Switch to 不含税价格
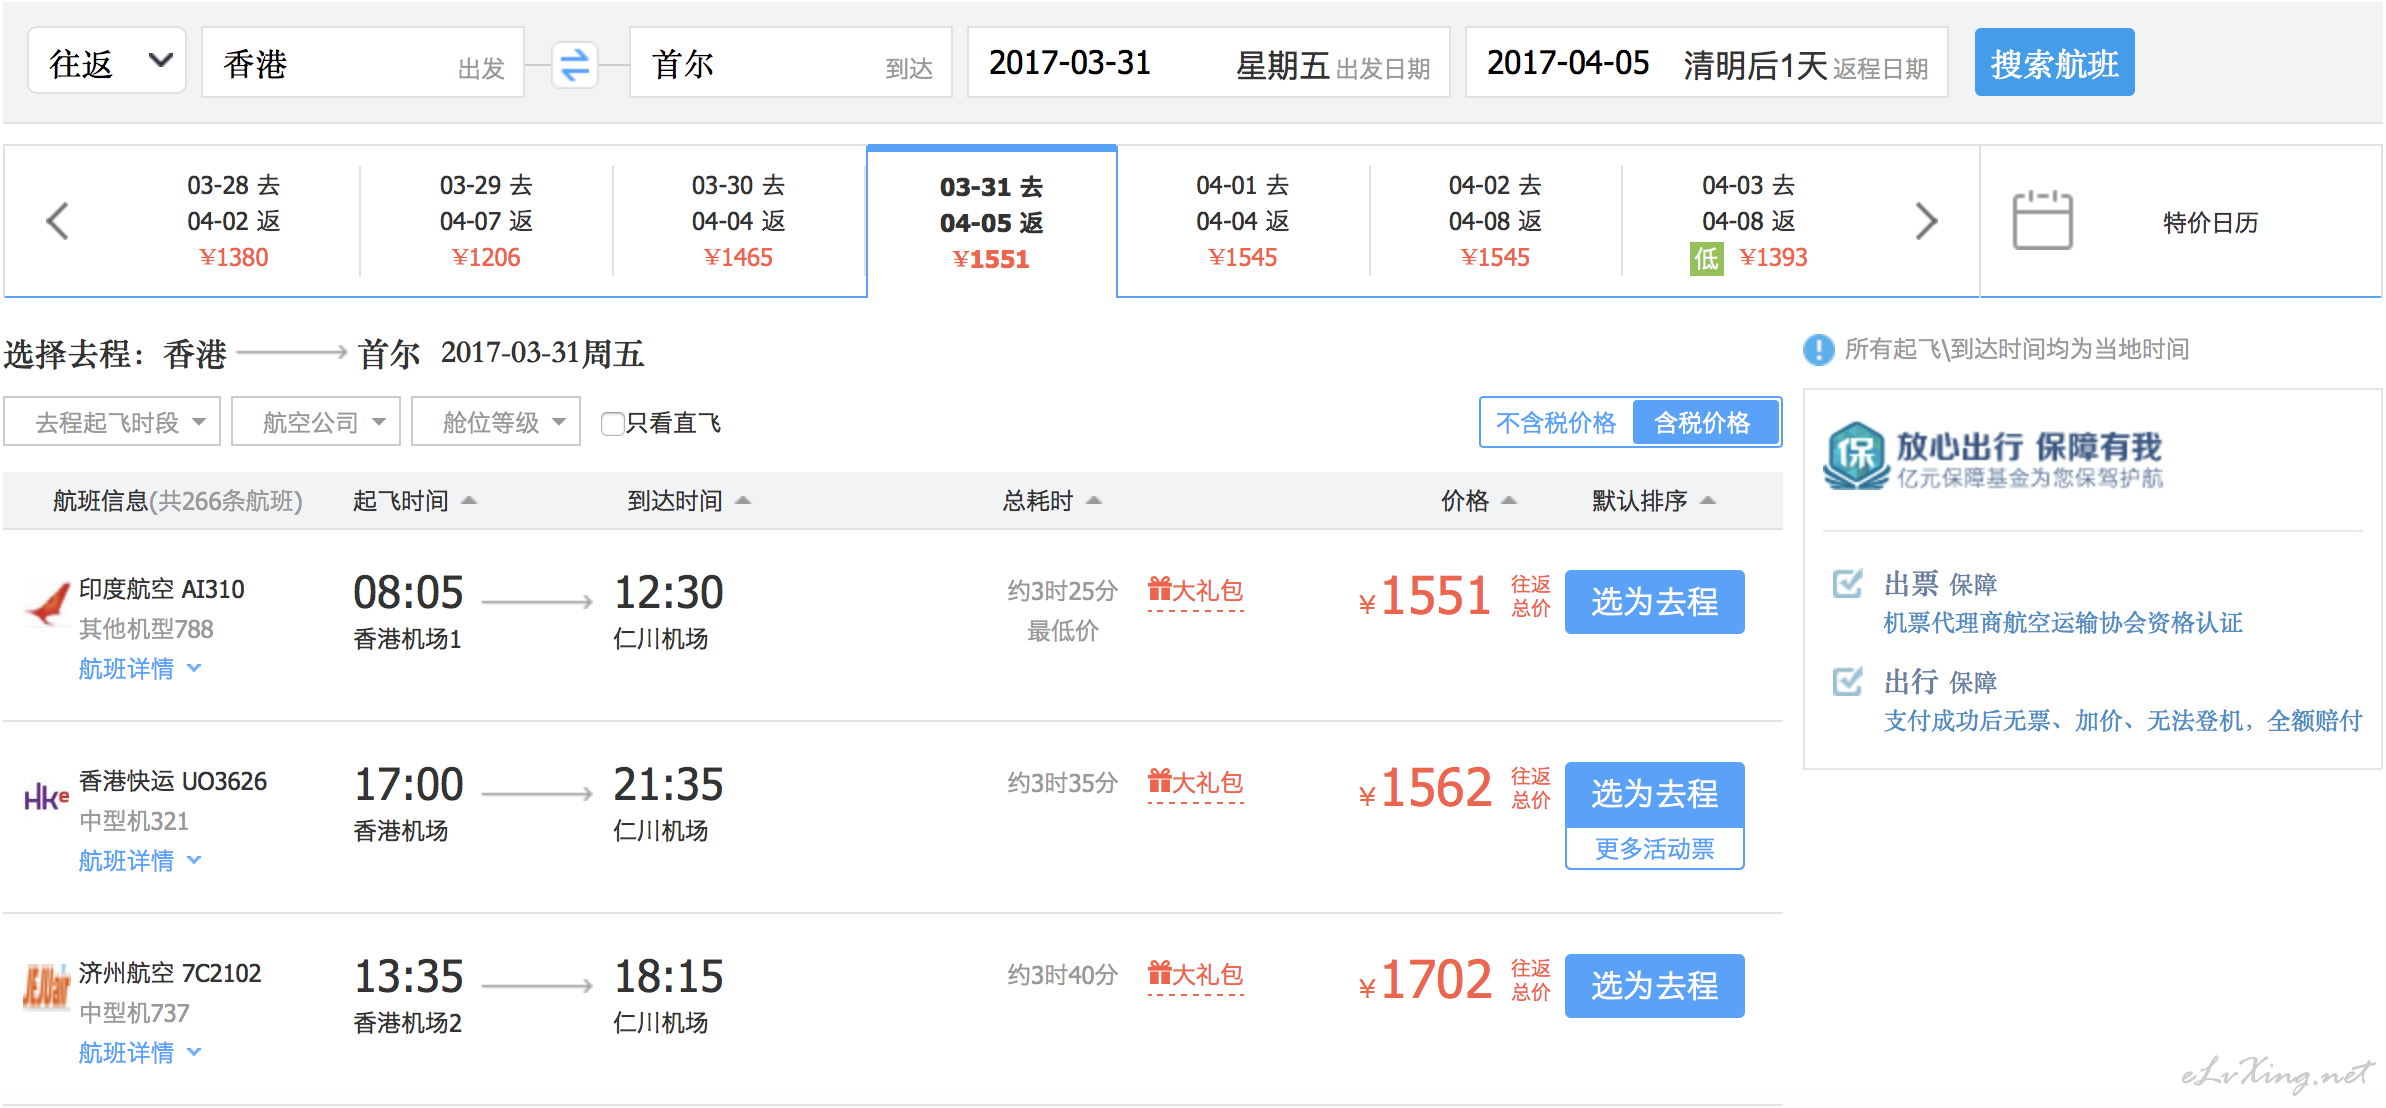 1556,423
